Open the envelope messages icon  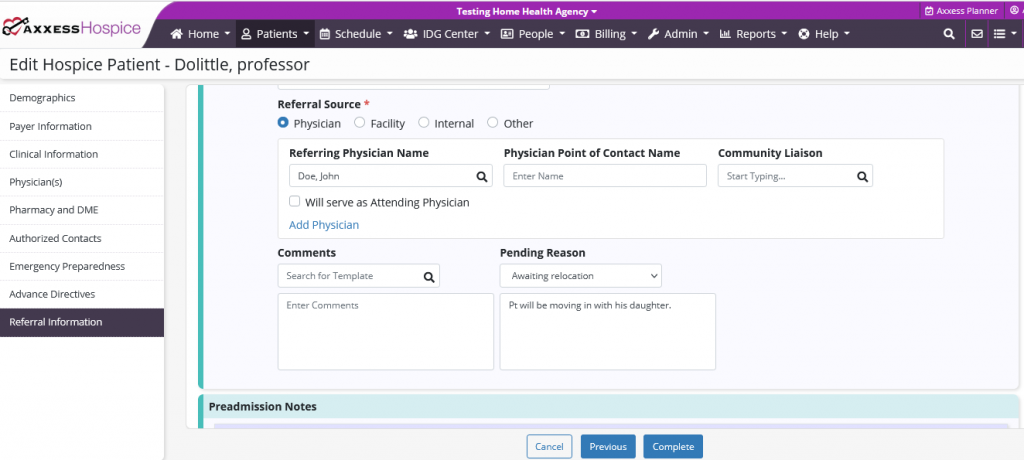pyautogui.click(x=976, y=34)
